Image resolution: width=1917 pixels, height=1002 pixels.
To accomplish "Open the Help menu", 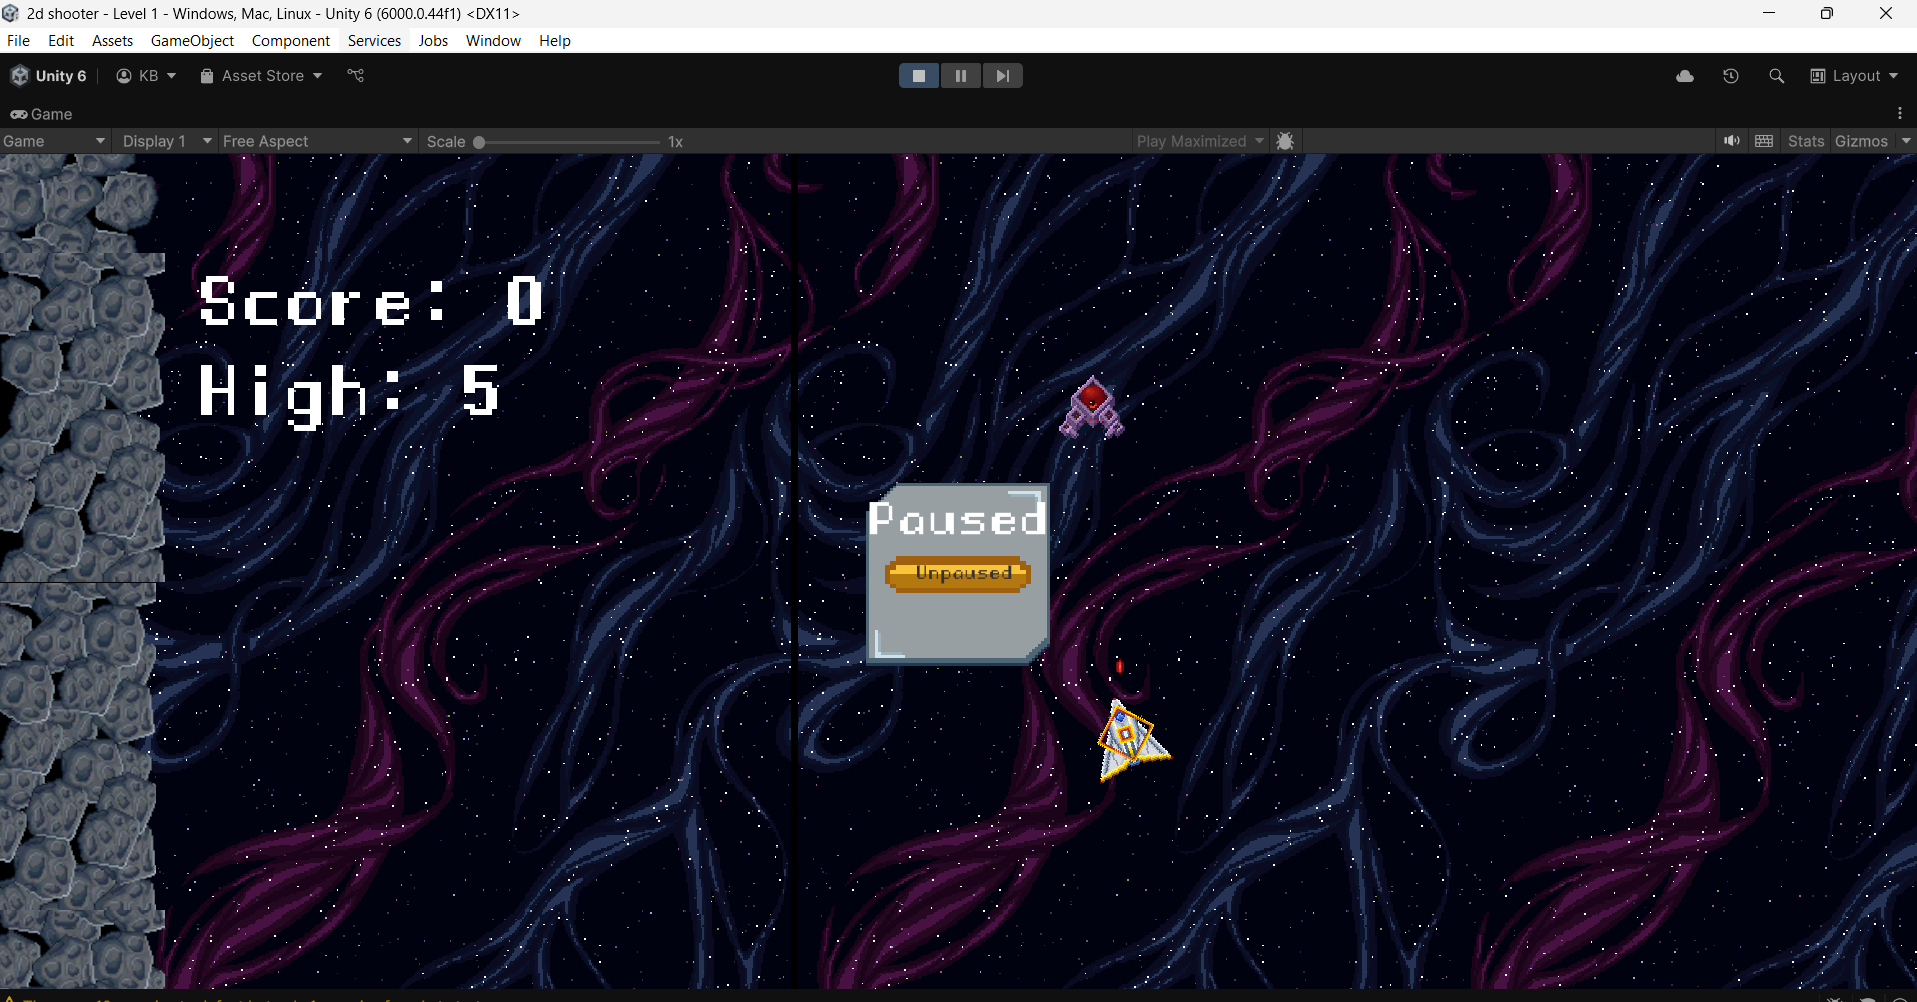I will coord(555,41).
